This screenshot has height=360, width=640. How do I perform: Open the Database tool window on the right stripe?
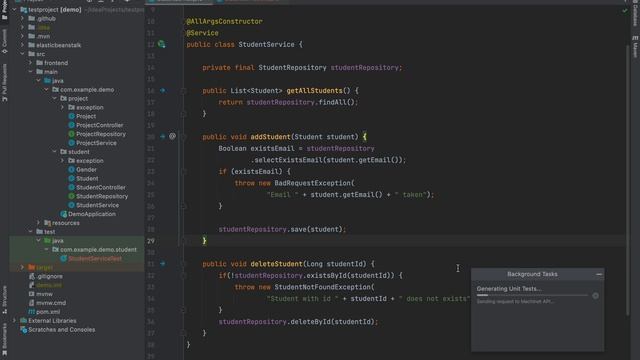click(x=635, y=14)
